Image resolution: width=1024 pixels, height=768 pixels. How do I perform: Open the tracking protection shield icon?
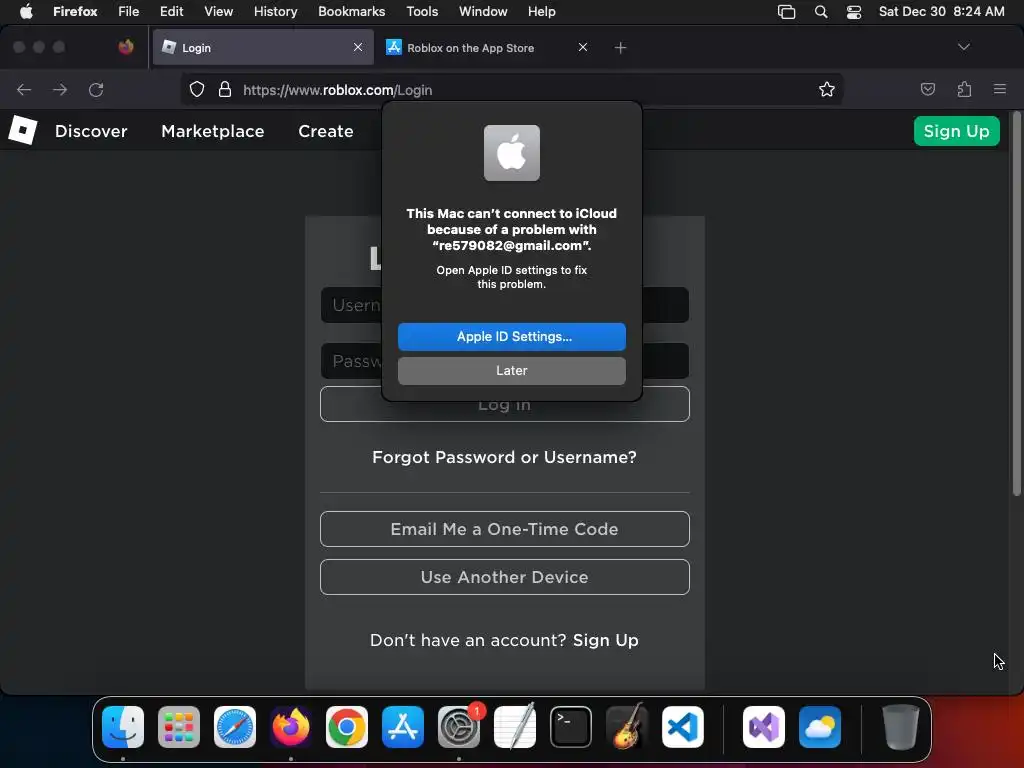point(197,89)
